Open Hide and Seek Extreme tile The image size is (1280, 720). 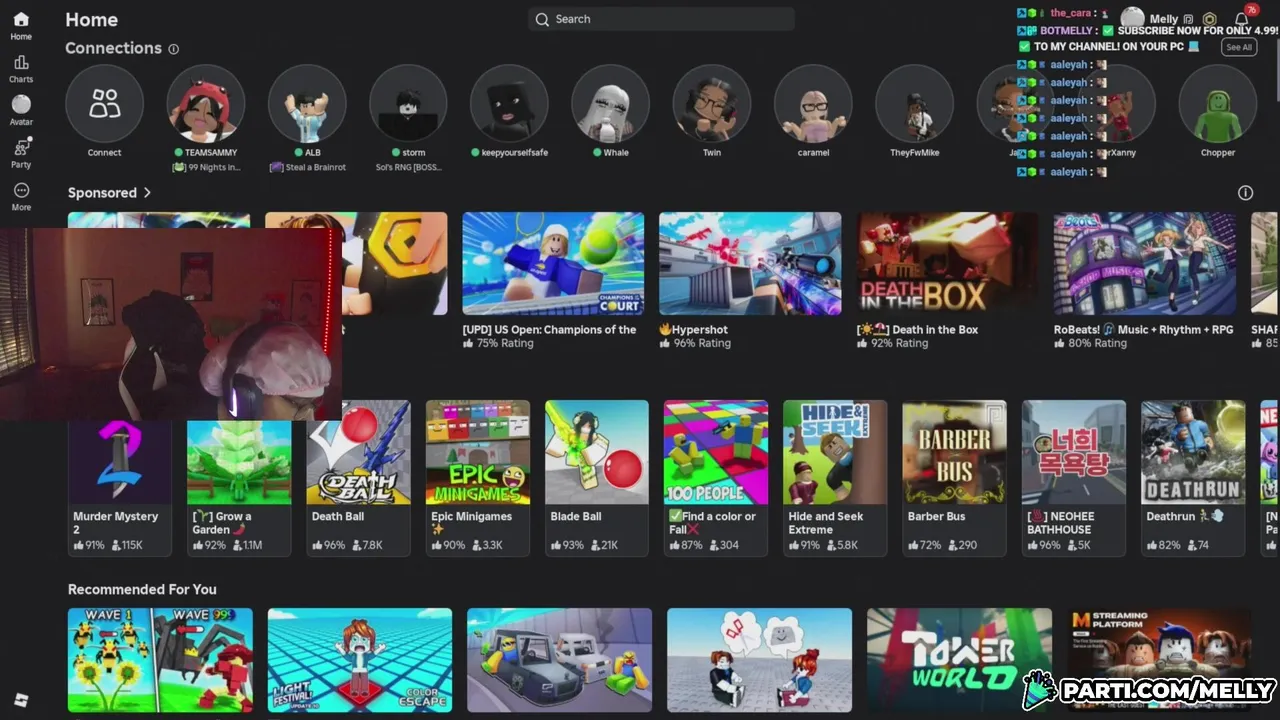[835, 478]
